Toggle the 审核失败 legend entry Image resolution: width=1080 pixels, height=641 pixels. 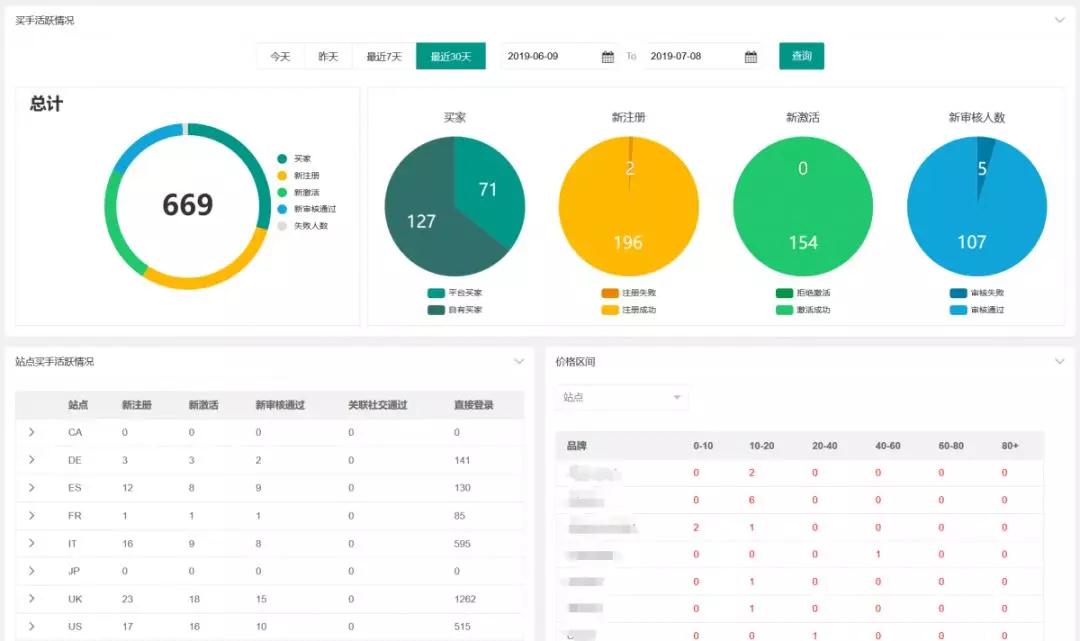click(x=977, y=293)
